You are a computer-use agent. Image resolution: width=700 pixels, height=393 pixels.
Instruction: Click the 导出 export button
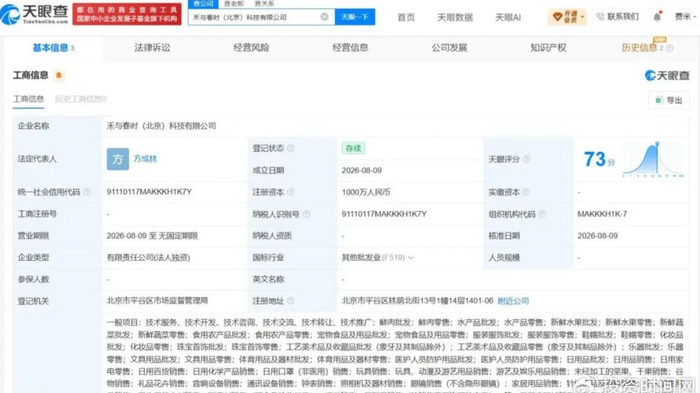point(669,100)
